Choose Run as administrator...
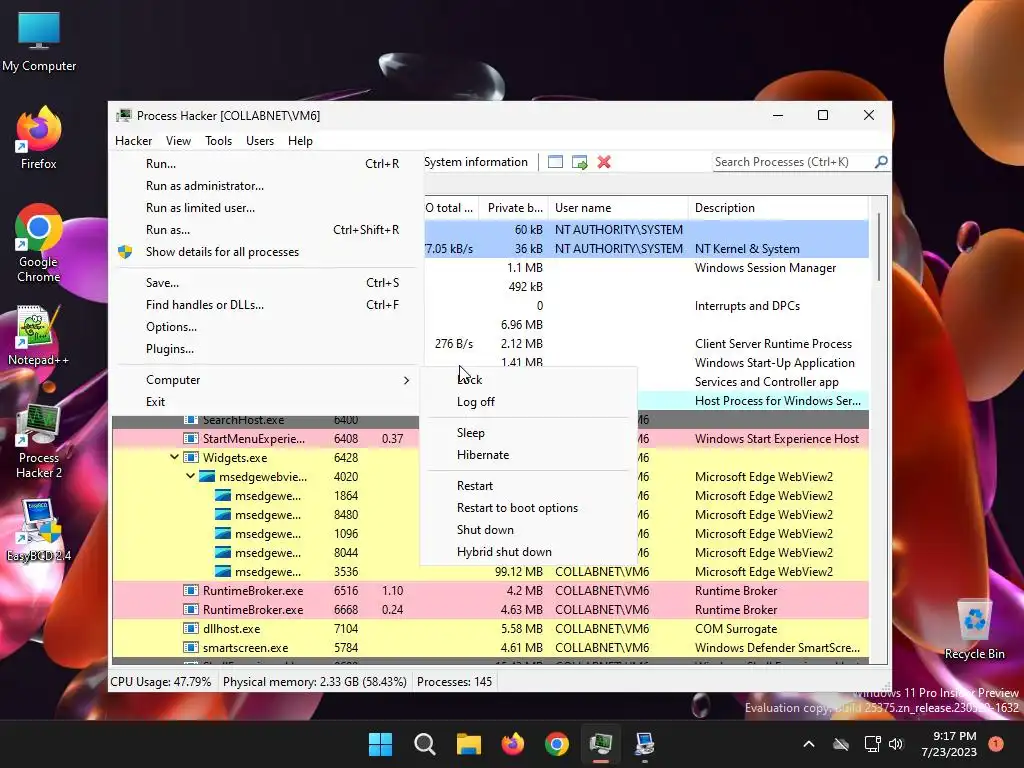This screenshot has width=1024, height=768. (x=266, y=186)
